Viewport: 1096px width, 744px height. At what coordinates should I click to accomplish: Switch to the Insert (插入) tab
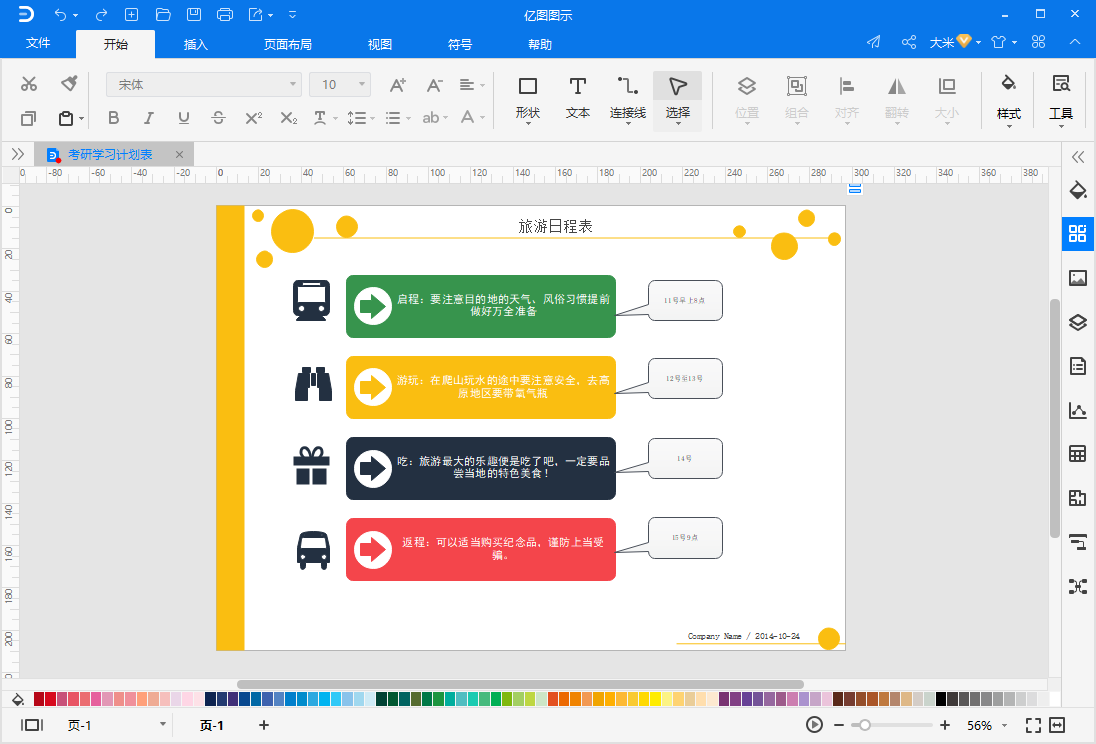tap(196, 45)
